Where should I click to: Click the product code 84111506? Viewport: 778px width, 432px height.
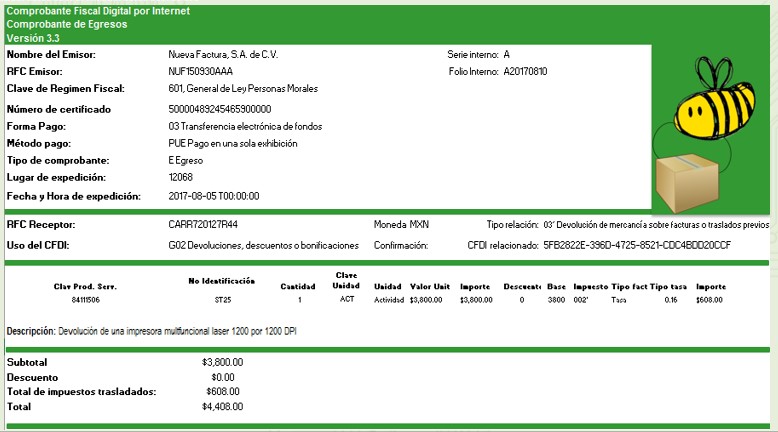pyautogui.click(x=86, y=299)
